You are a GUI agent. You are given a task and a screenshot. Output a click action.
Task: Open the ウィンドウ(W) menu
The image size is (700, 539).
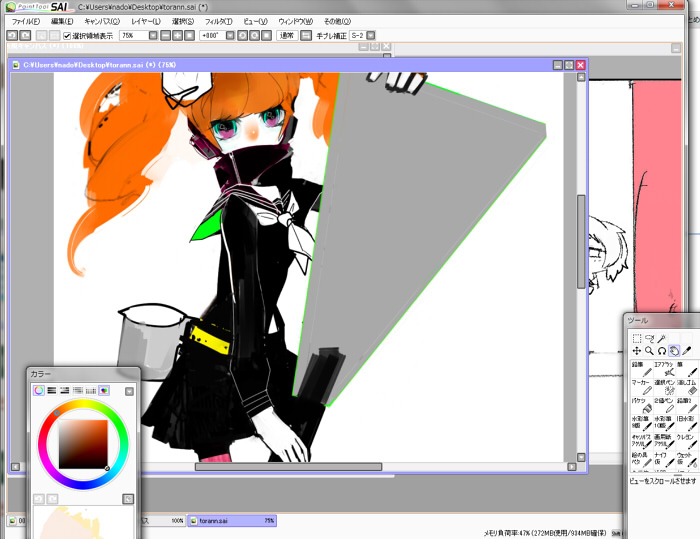coord(296,21)
